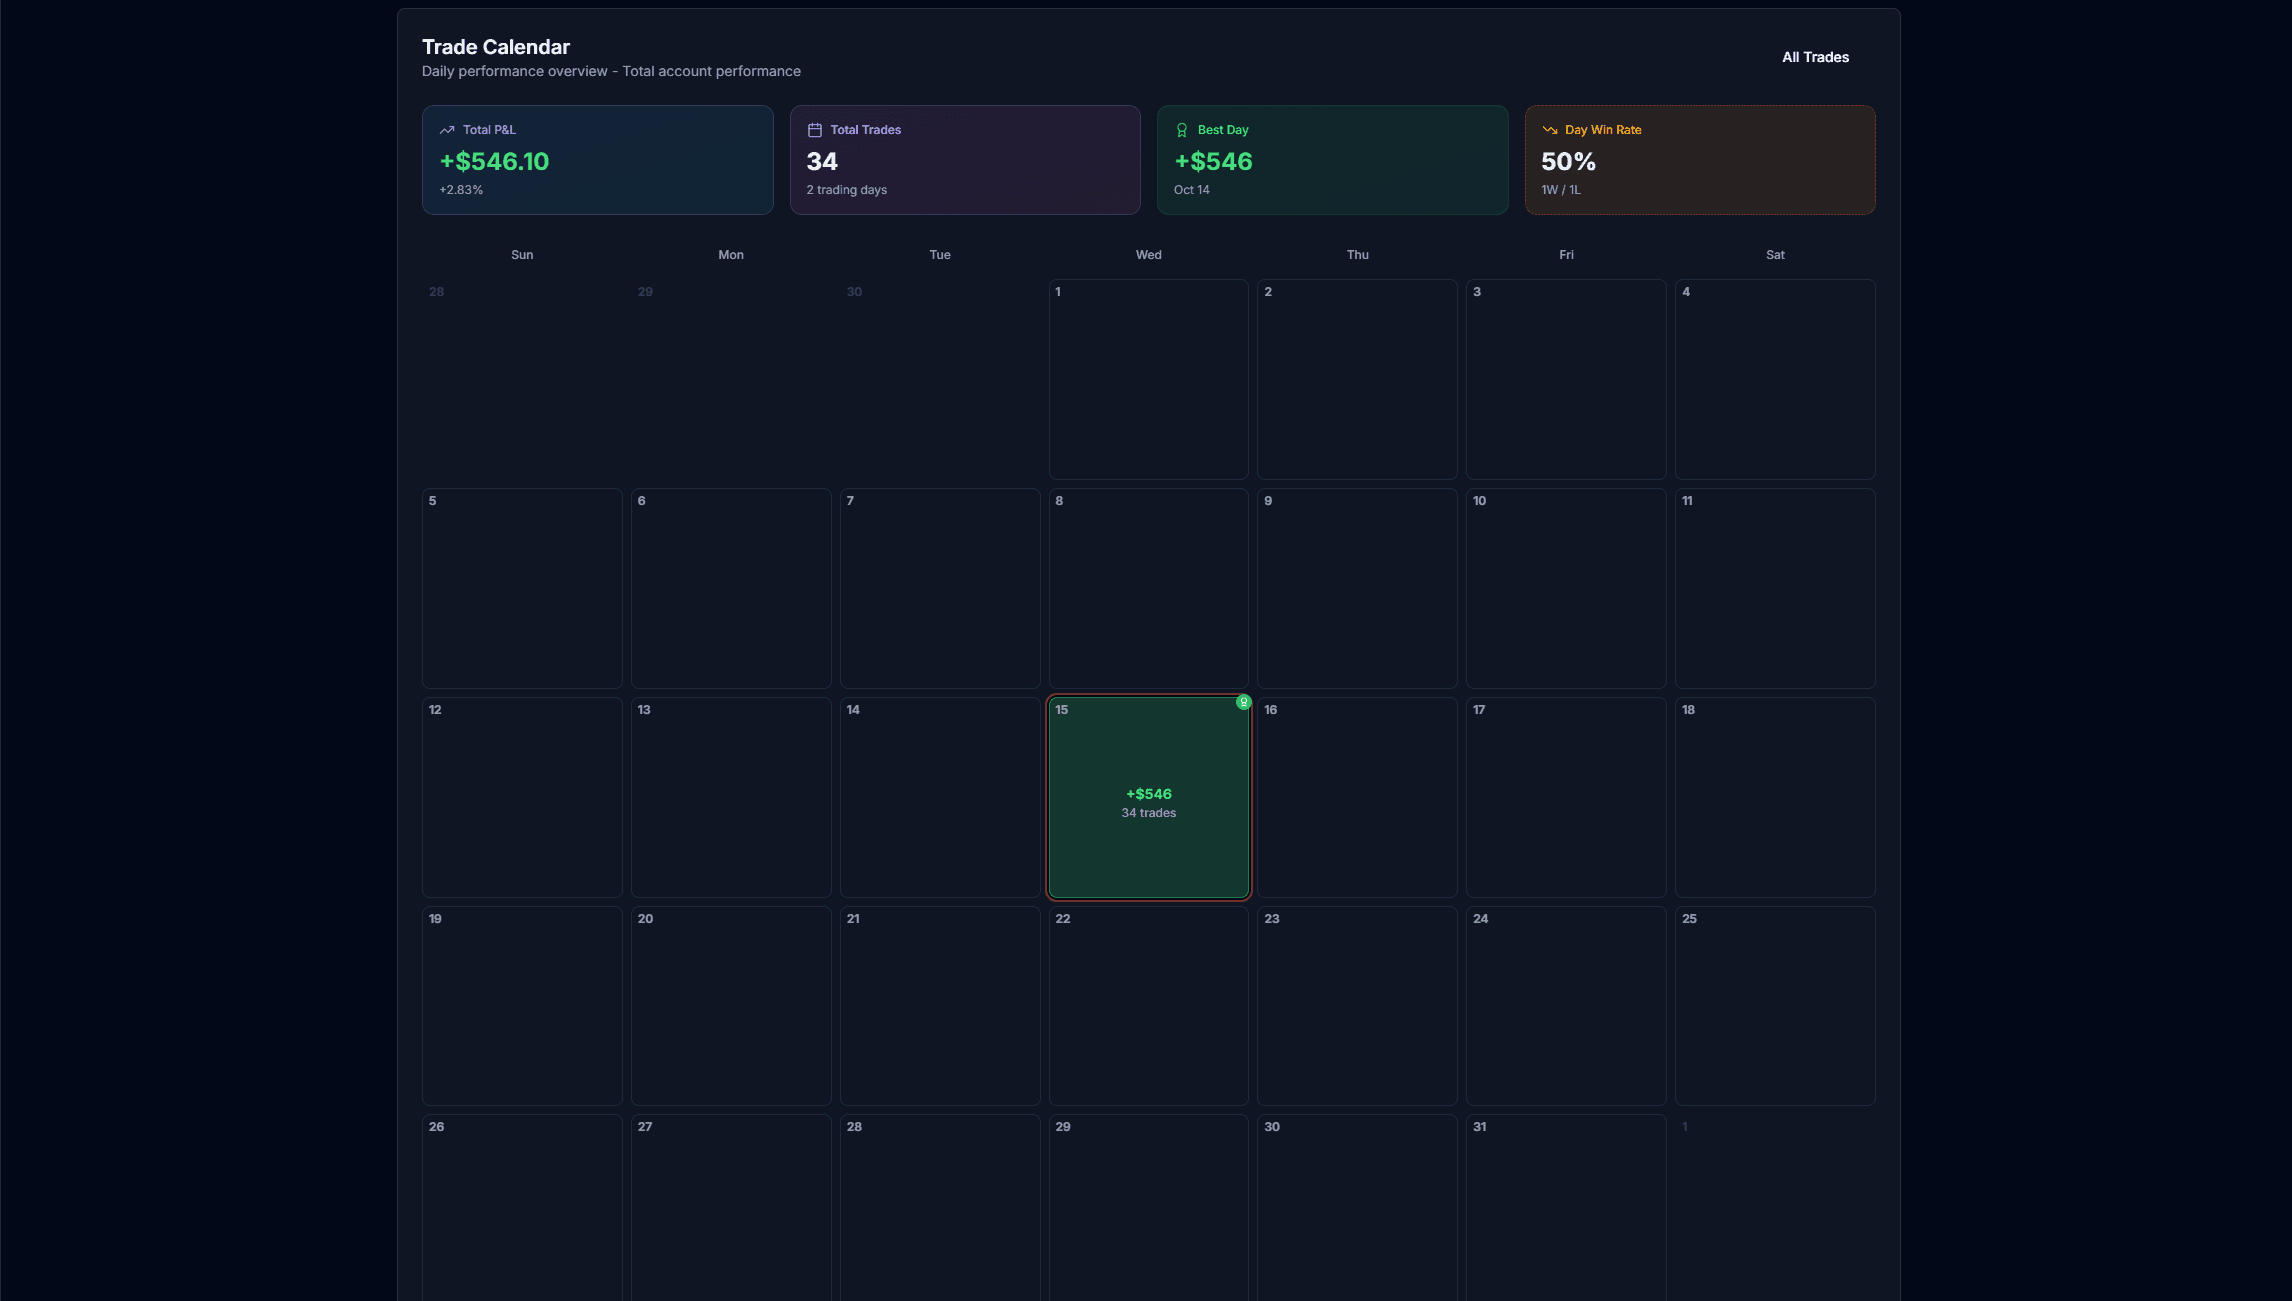Click the '34 trades' text on October 15
The height and width of the screenshot is (1301, 2292).
[x=1148, y=813]
